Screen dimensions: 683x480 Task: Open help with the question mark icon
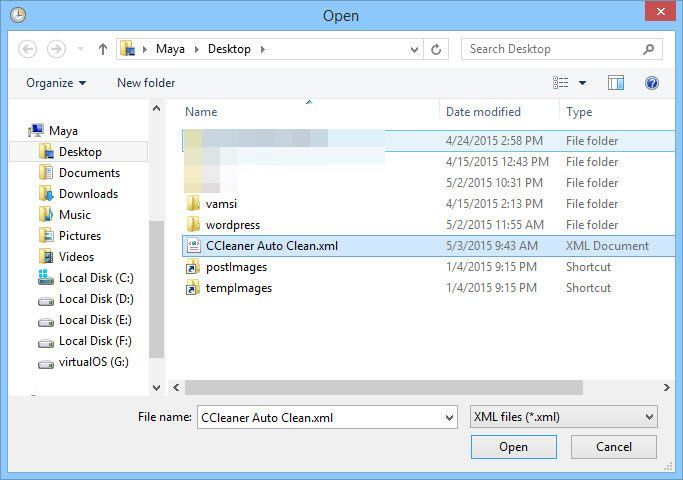(x=652, y=83)
